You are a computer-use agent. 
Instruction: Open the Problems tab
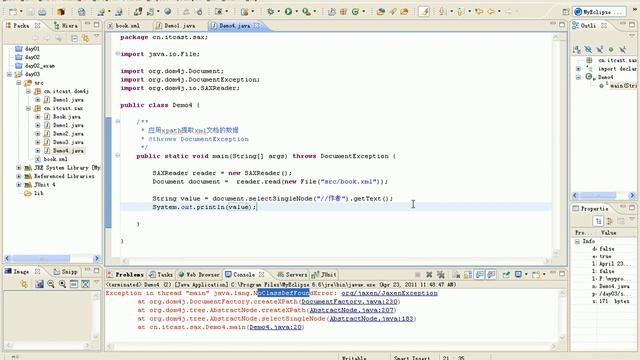point(125,275)
